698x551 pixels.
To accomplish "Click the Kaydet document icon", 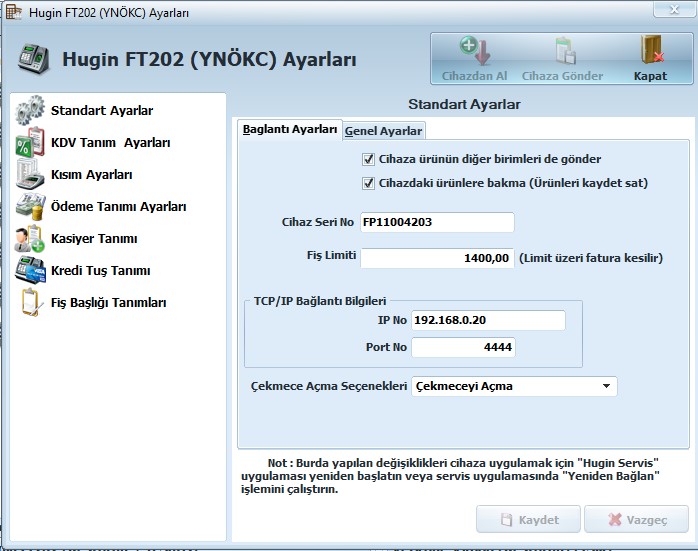I will [506, 519].
